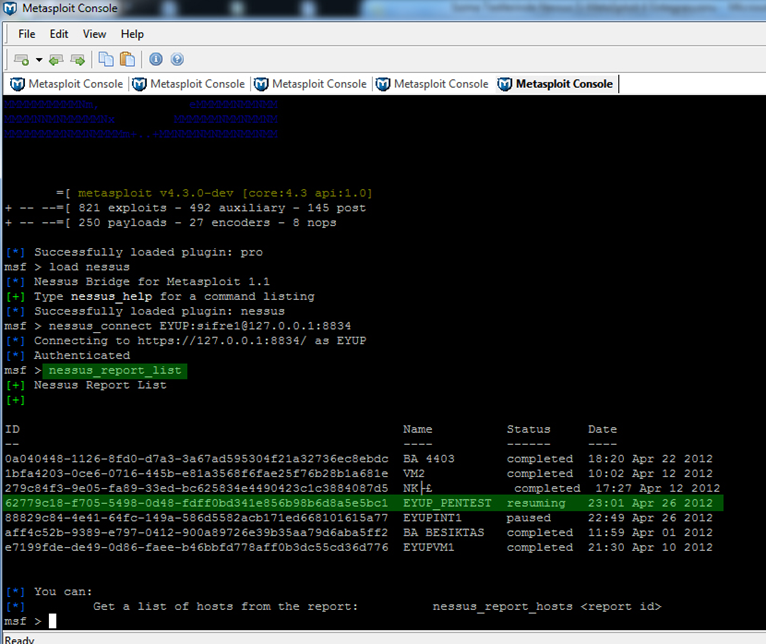Click report ID starting with aff4c52b
The width and height of the screenshot is (766, 644).
tap(197, 532)
